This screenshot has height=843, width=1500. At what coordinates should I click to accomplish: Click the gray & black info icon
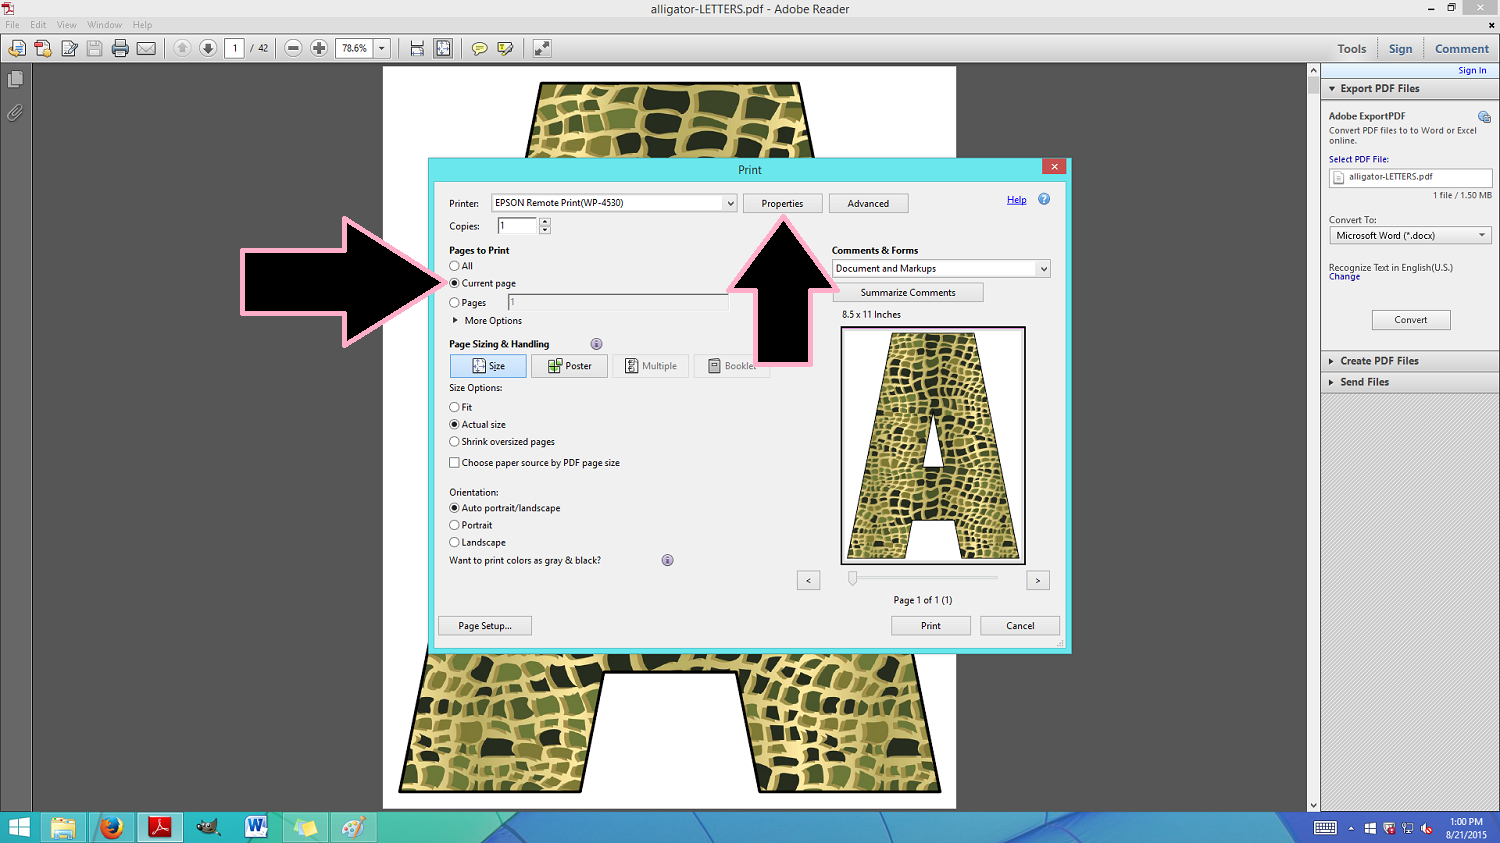click(x=667, y=560)
